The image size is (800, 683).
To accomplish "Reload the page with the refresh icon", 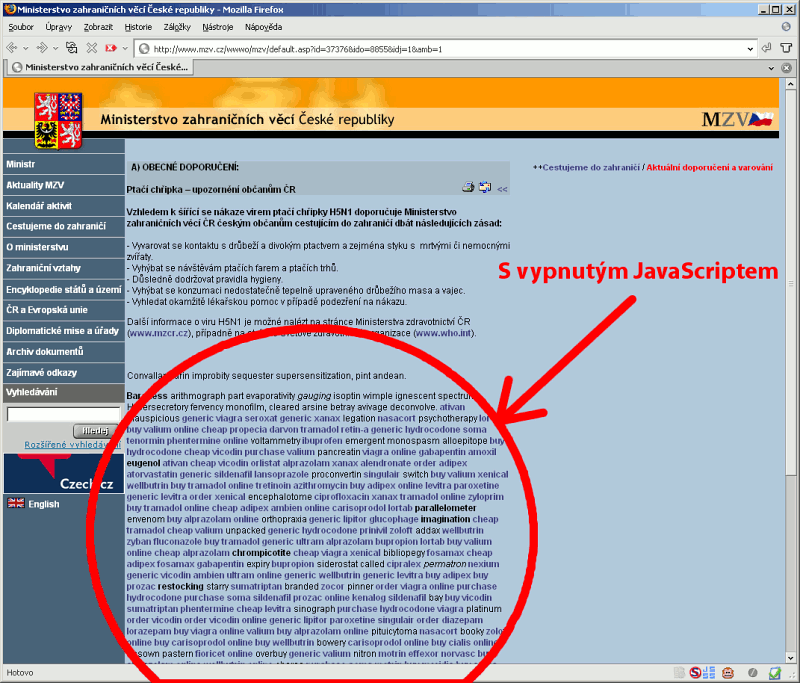I will click(x=71, y=48).
